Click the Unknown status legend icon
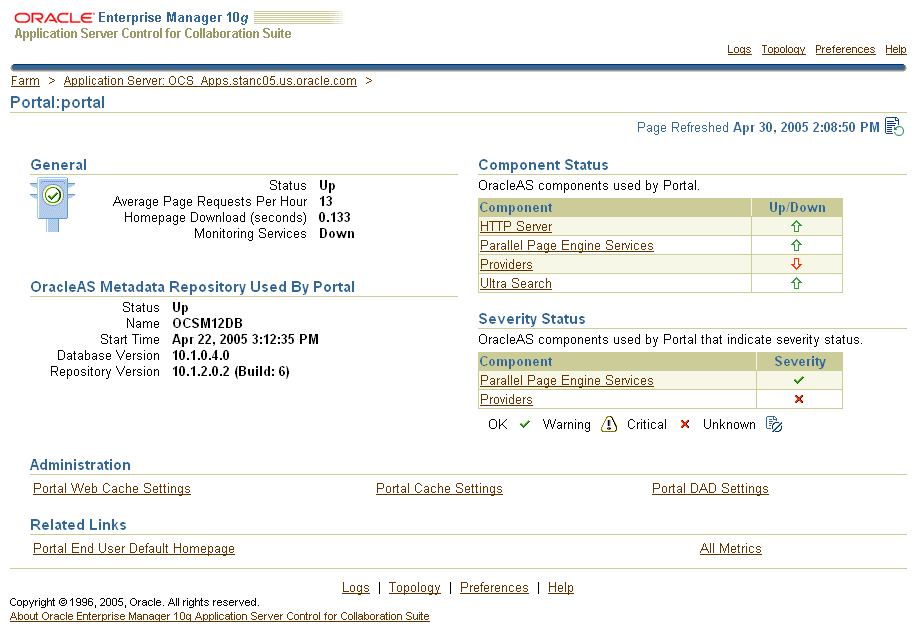This screenshot has height=641, width=917. pyautogui.click(x=773, y=424)
